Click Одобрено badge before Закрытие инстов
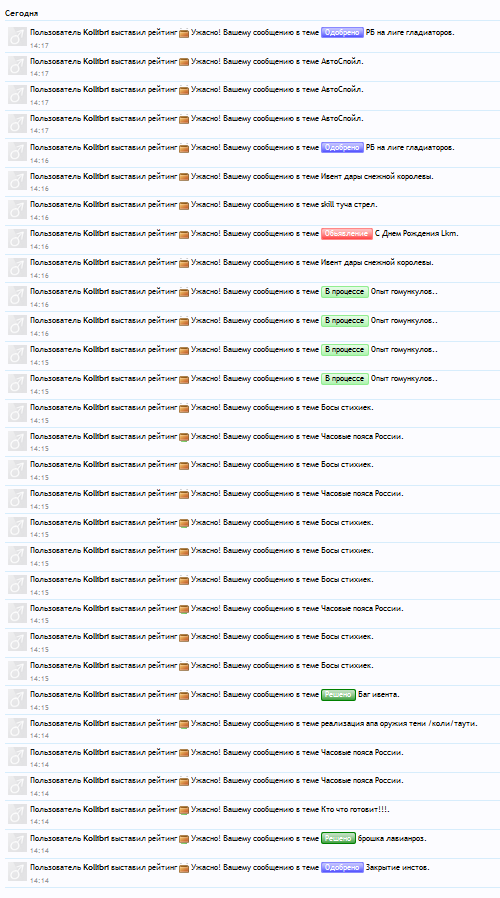 click(342, 868)
